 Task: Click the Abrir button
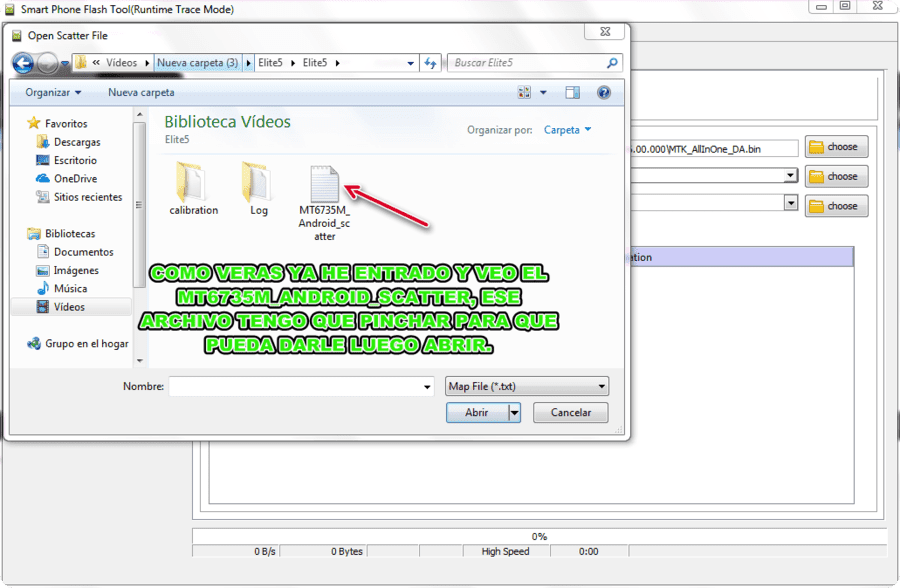477,412
